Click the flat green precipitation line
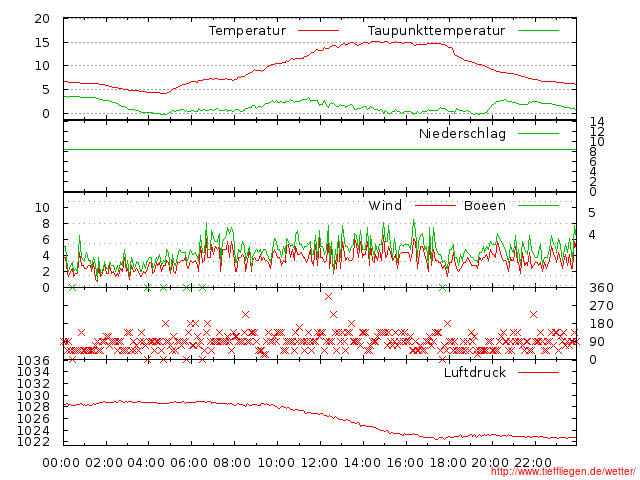640x480 pixels. tap(320, 150)
